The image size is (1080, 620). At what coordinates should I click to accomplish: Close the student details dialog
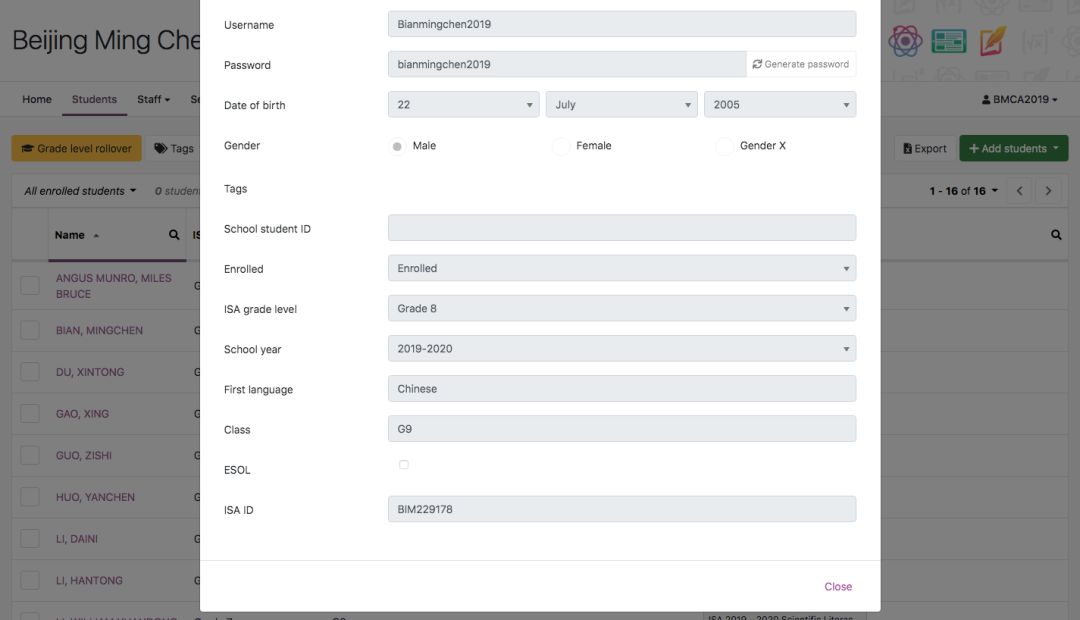click(838, 587)
